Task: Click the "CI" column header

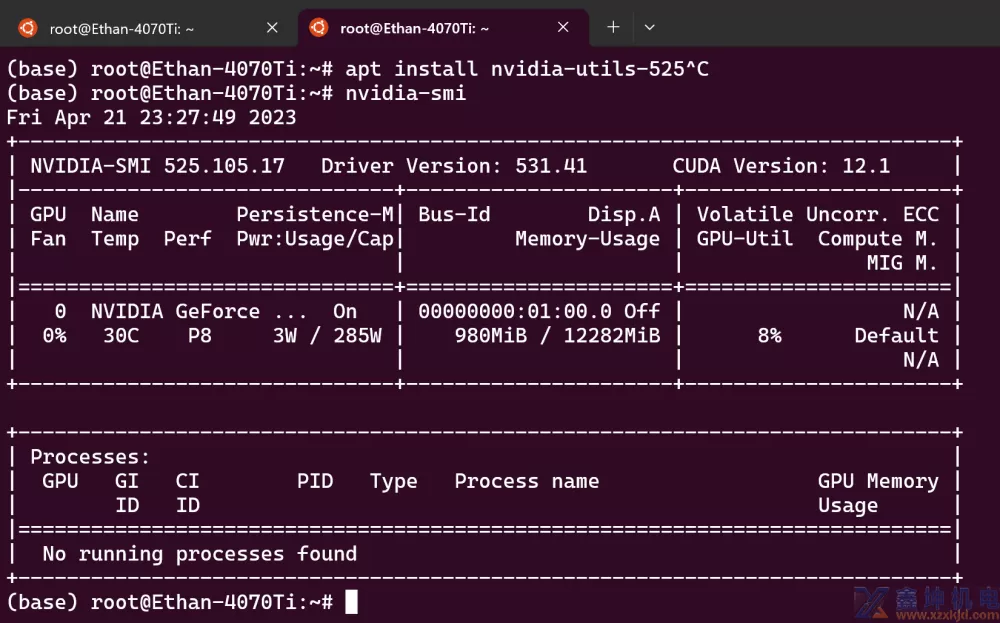Action: [188, 481]
